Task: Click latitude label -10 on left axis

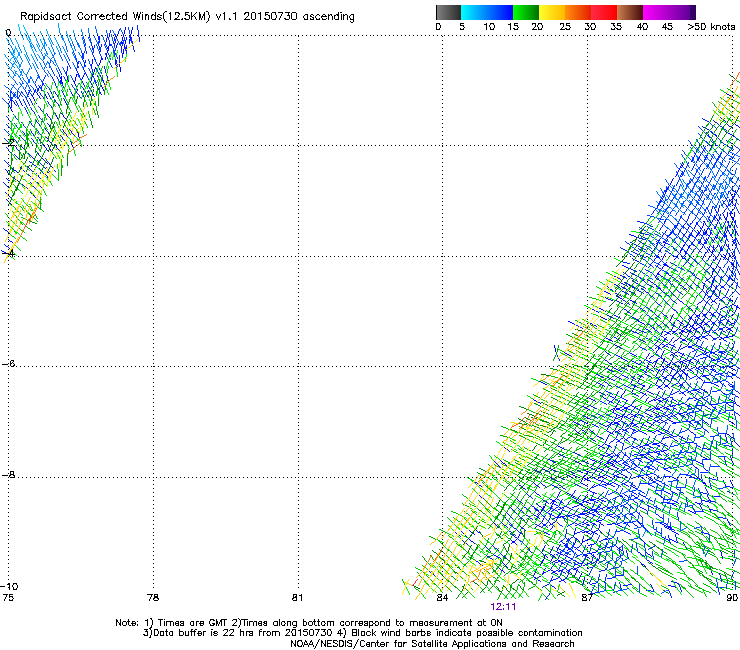Action: click(9, 586)
